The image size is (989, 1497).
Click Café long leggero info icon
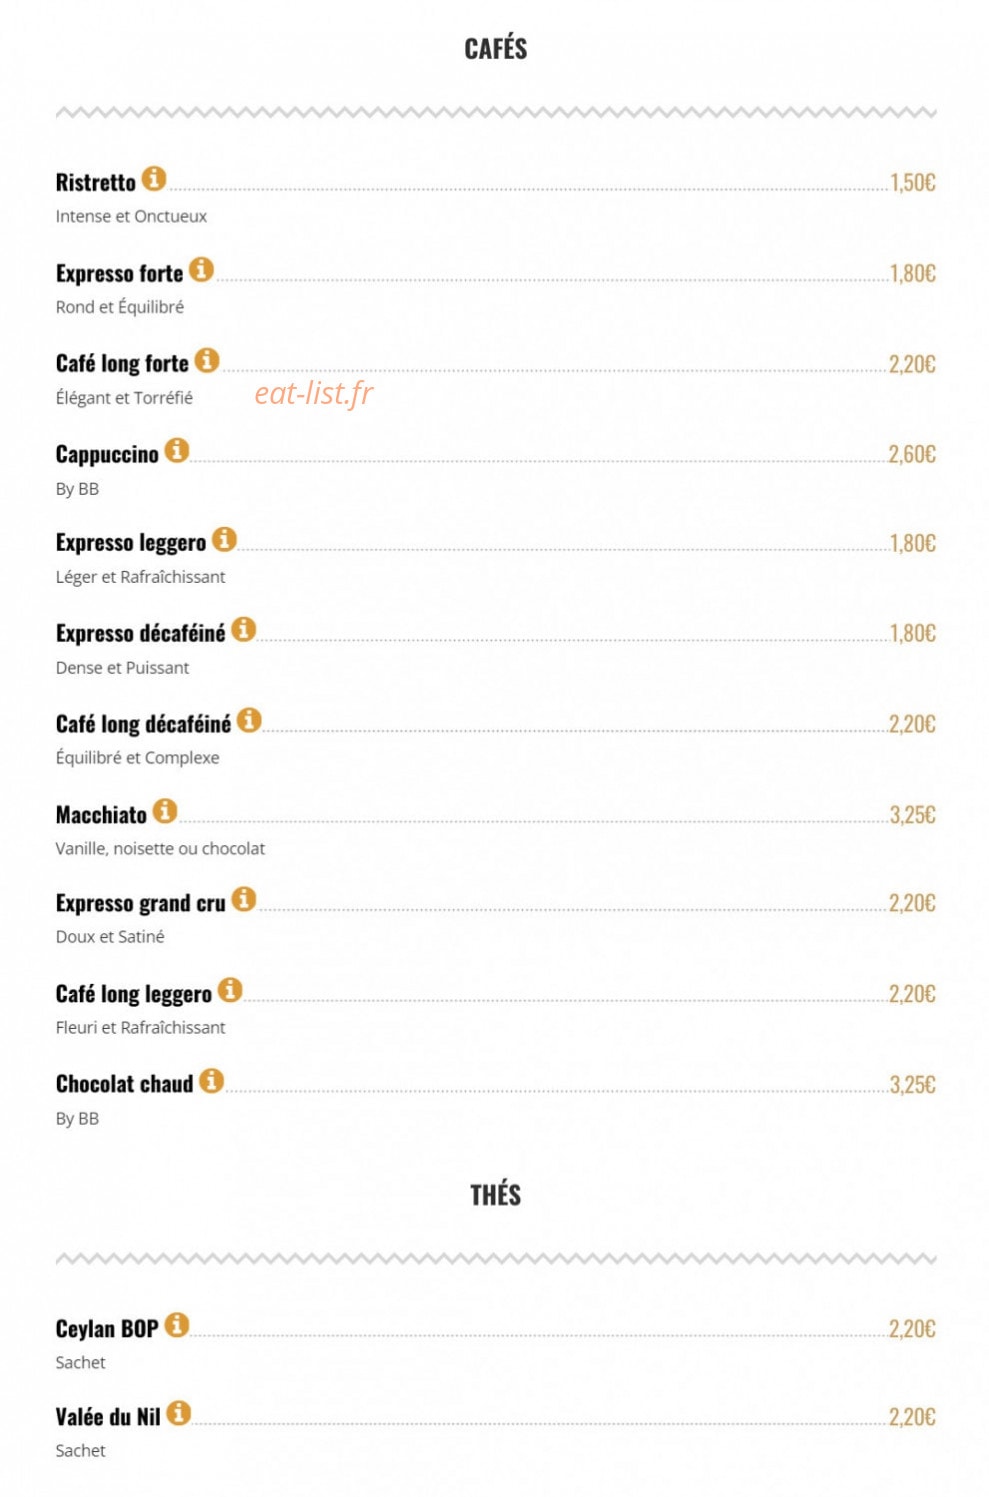coord(230,990)
